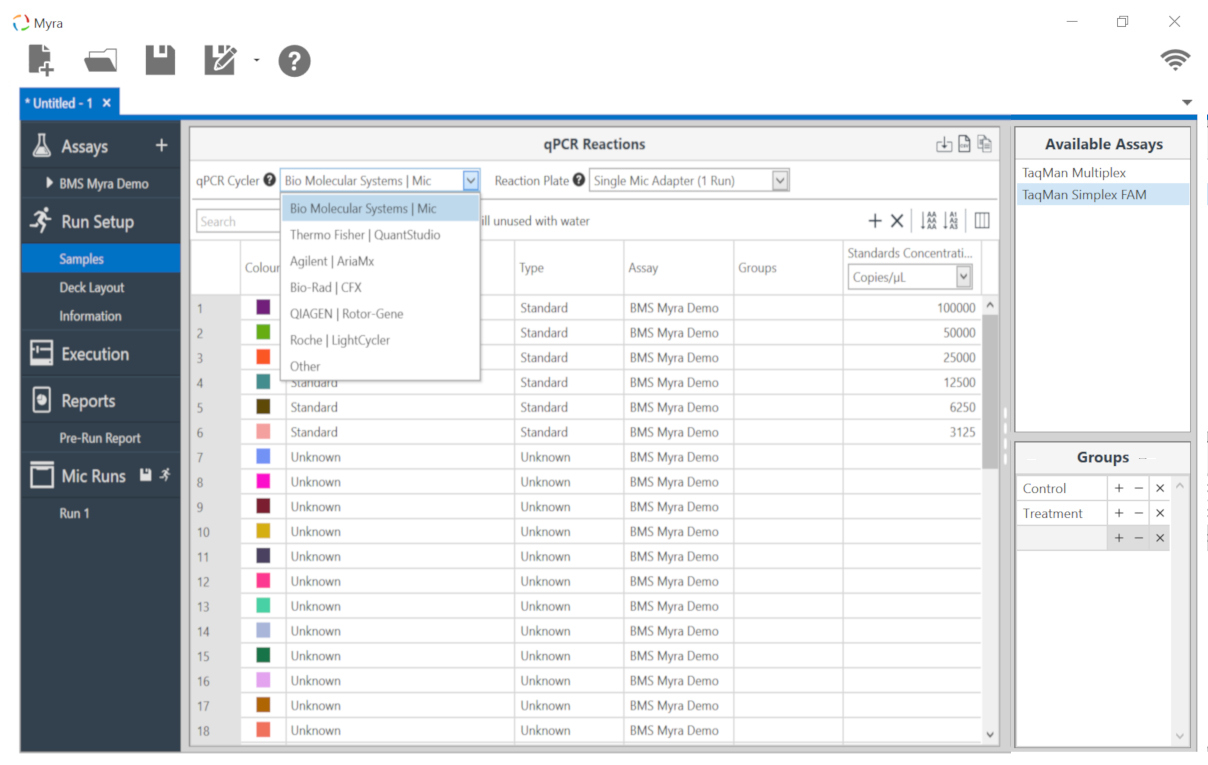Click the add row plus icon

[x=875, y=221]
